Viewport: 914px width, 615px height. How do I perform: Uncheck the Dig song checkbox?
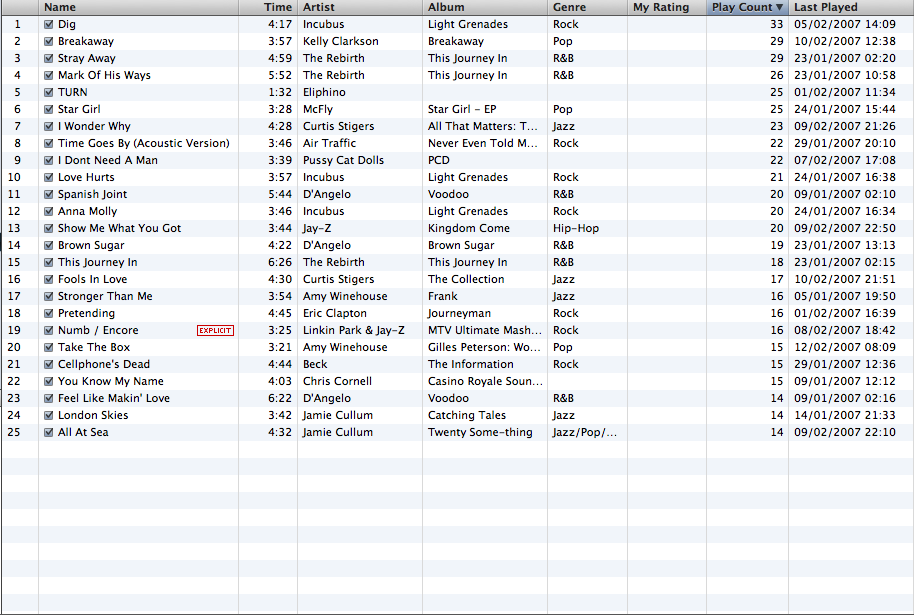(49, 24)
